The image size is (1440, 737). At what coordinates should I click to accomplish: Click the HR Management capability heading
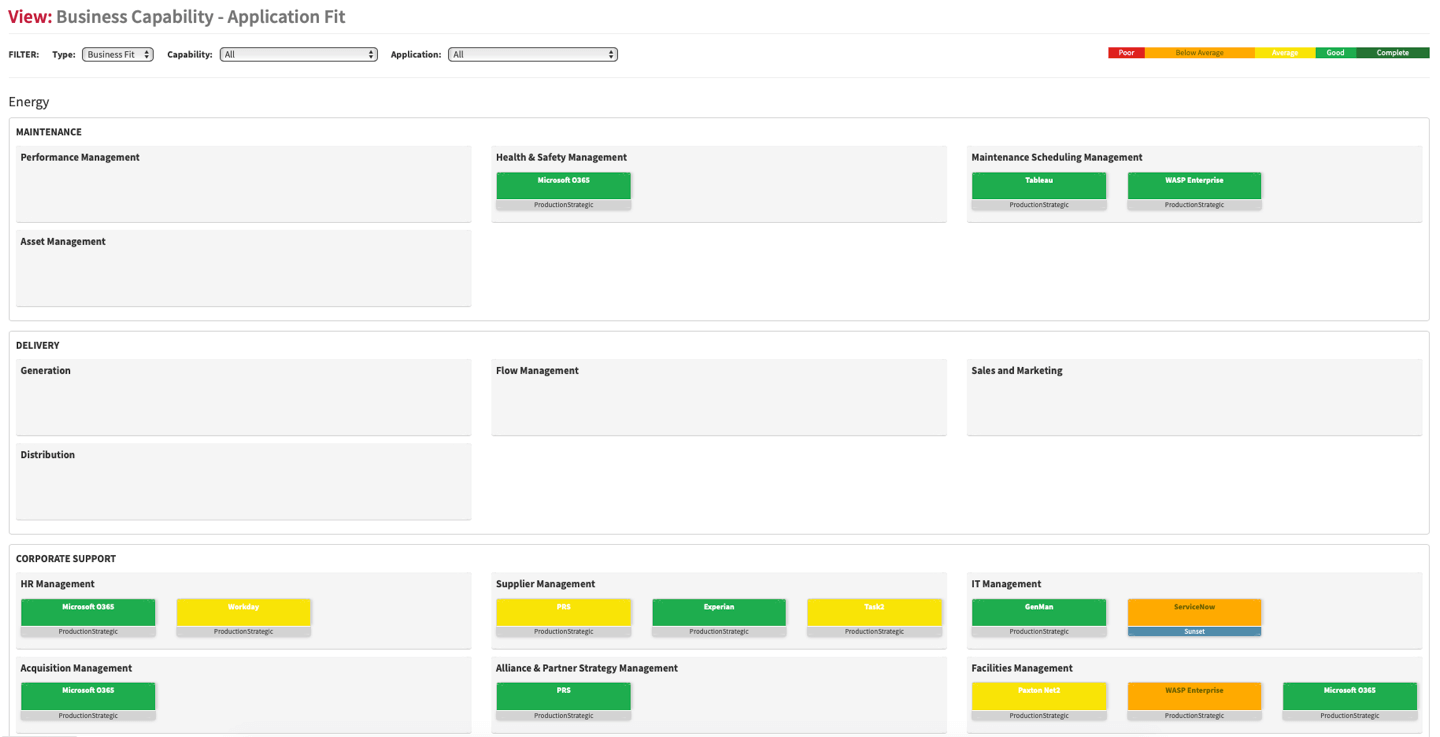58,584
